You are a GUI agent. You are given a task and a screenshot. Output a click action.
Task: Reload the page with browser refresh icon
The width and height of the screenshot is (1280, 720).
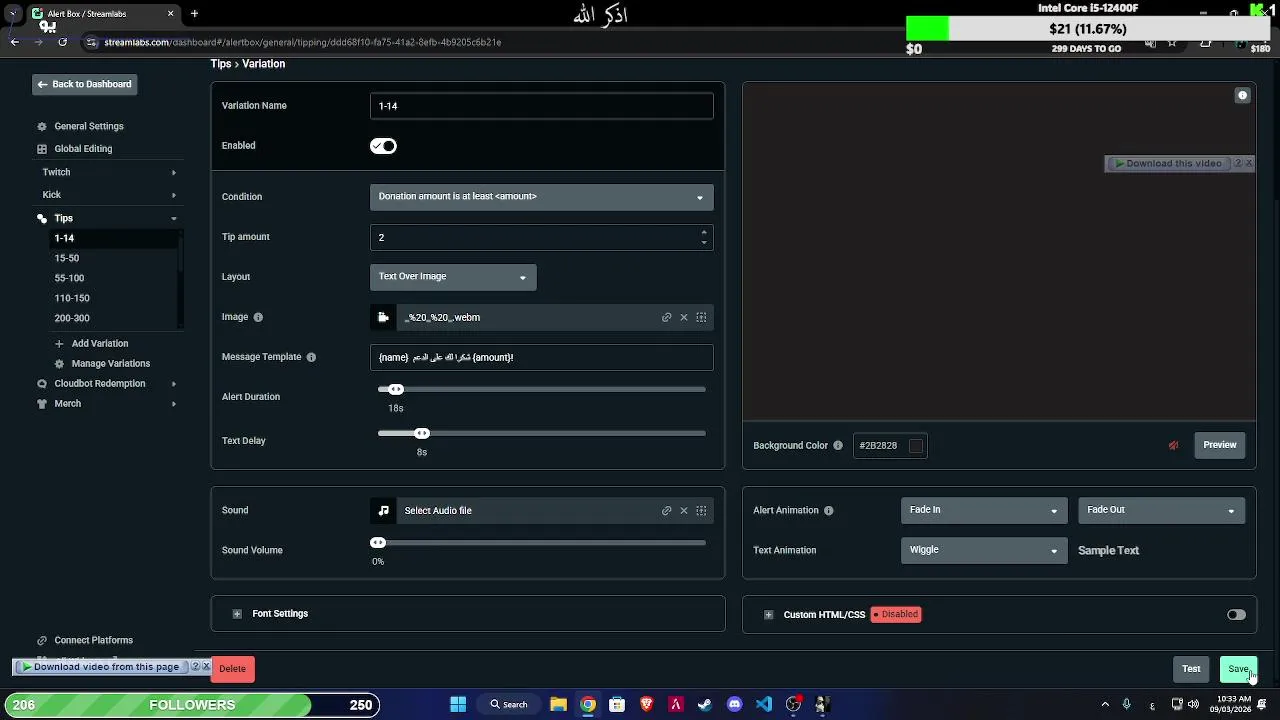point(62,42)
